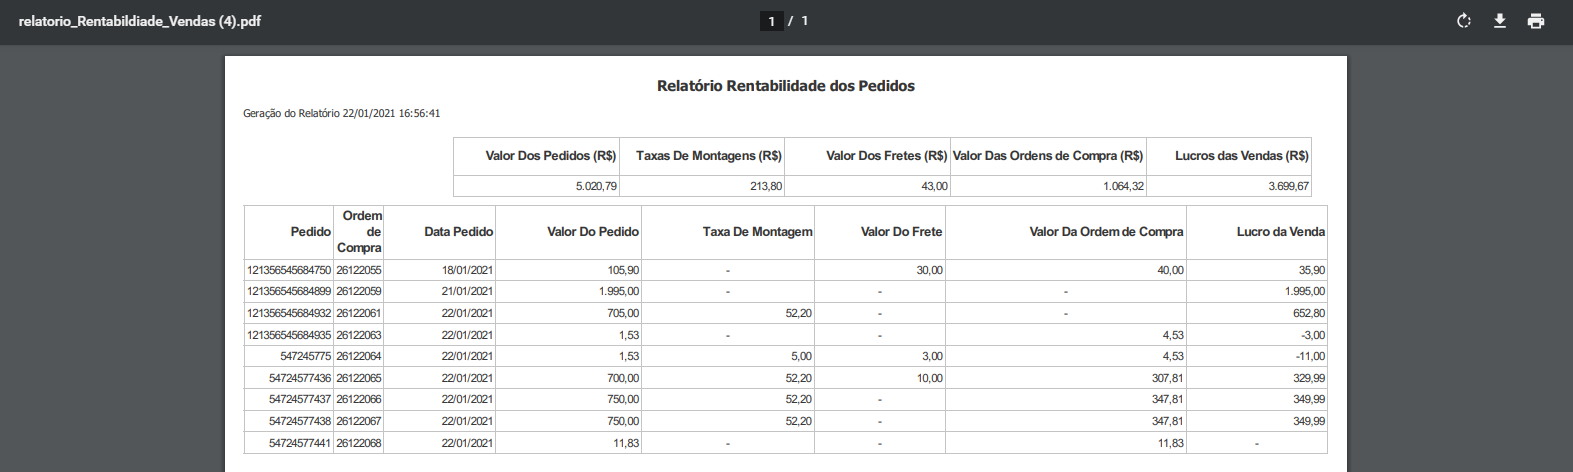Click pedido number 547245775
Image resolution: width=1573 pixels, height=472 pixels.
click(306, 356)
